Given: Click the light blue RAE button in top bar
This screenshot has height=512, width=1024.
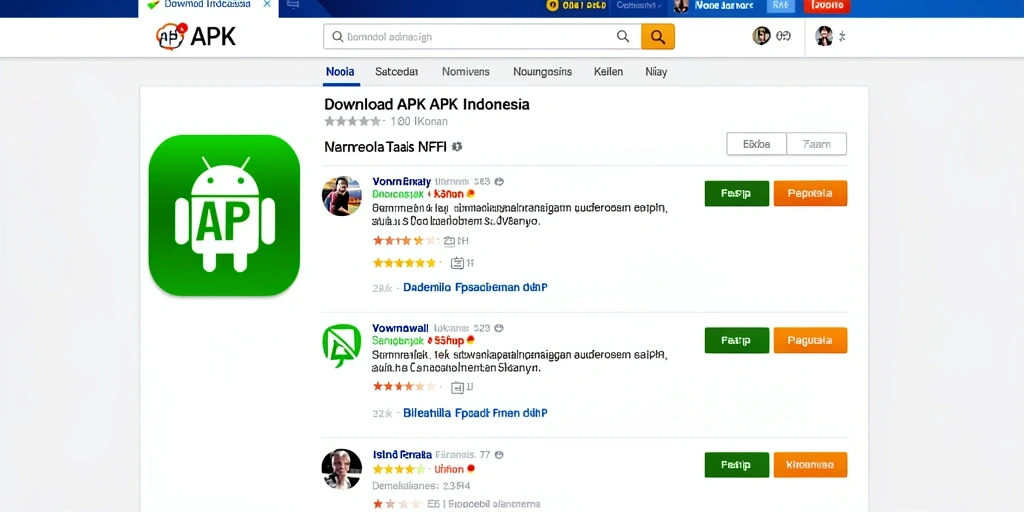Looking at the screenshot, I should (x=780, y=6).
